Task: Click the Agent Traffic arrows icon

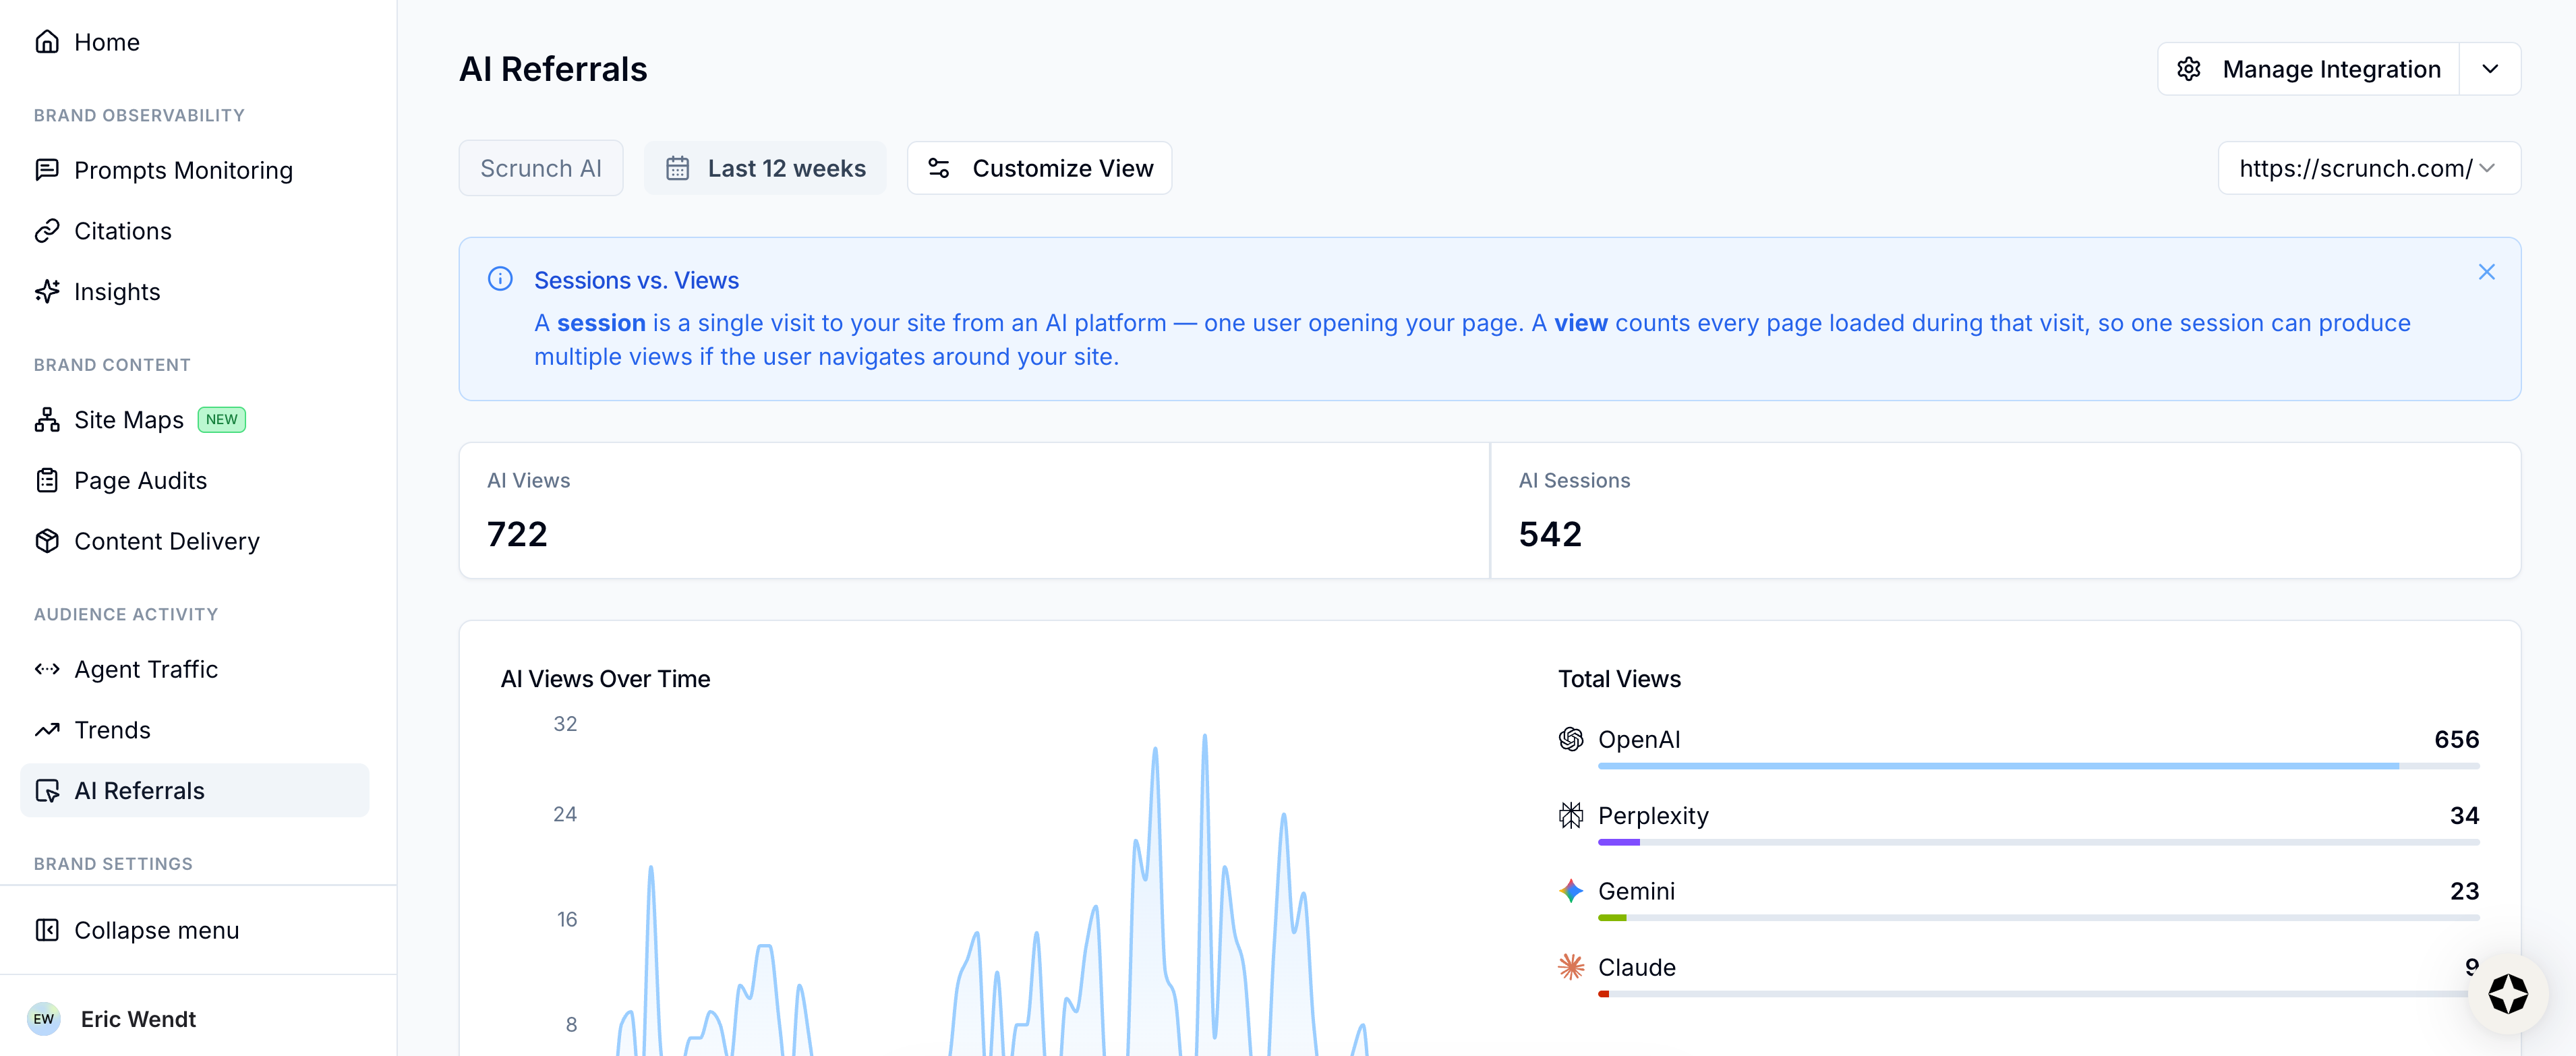Action: click(x=47, y=669)
